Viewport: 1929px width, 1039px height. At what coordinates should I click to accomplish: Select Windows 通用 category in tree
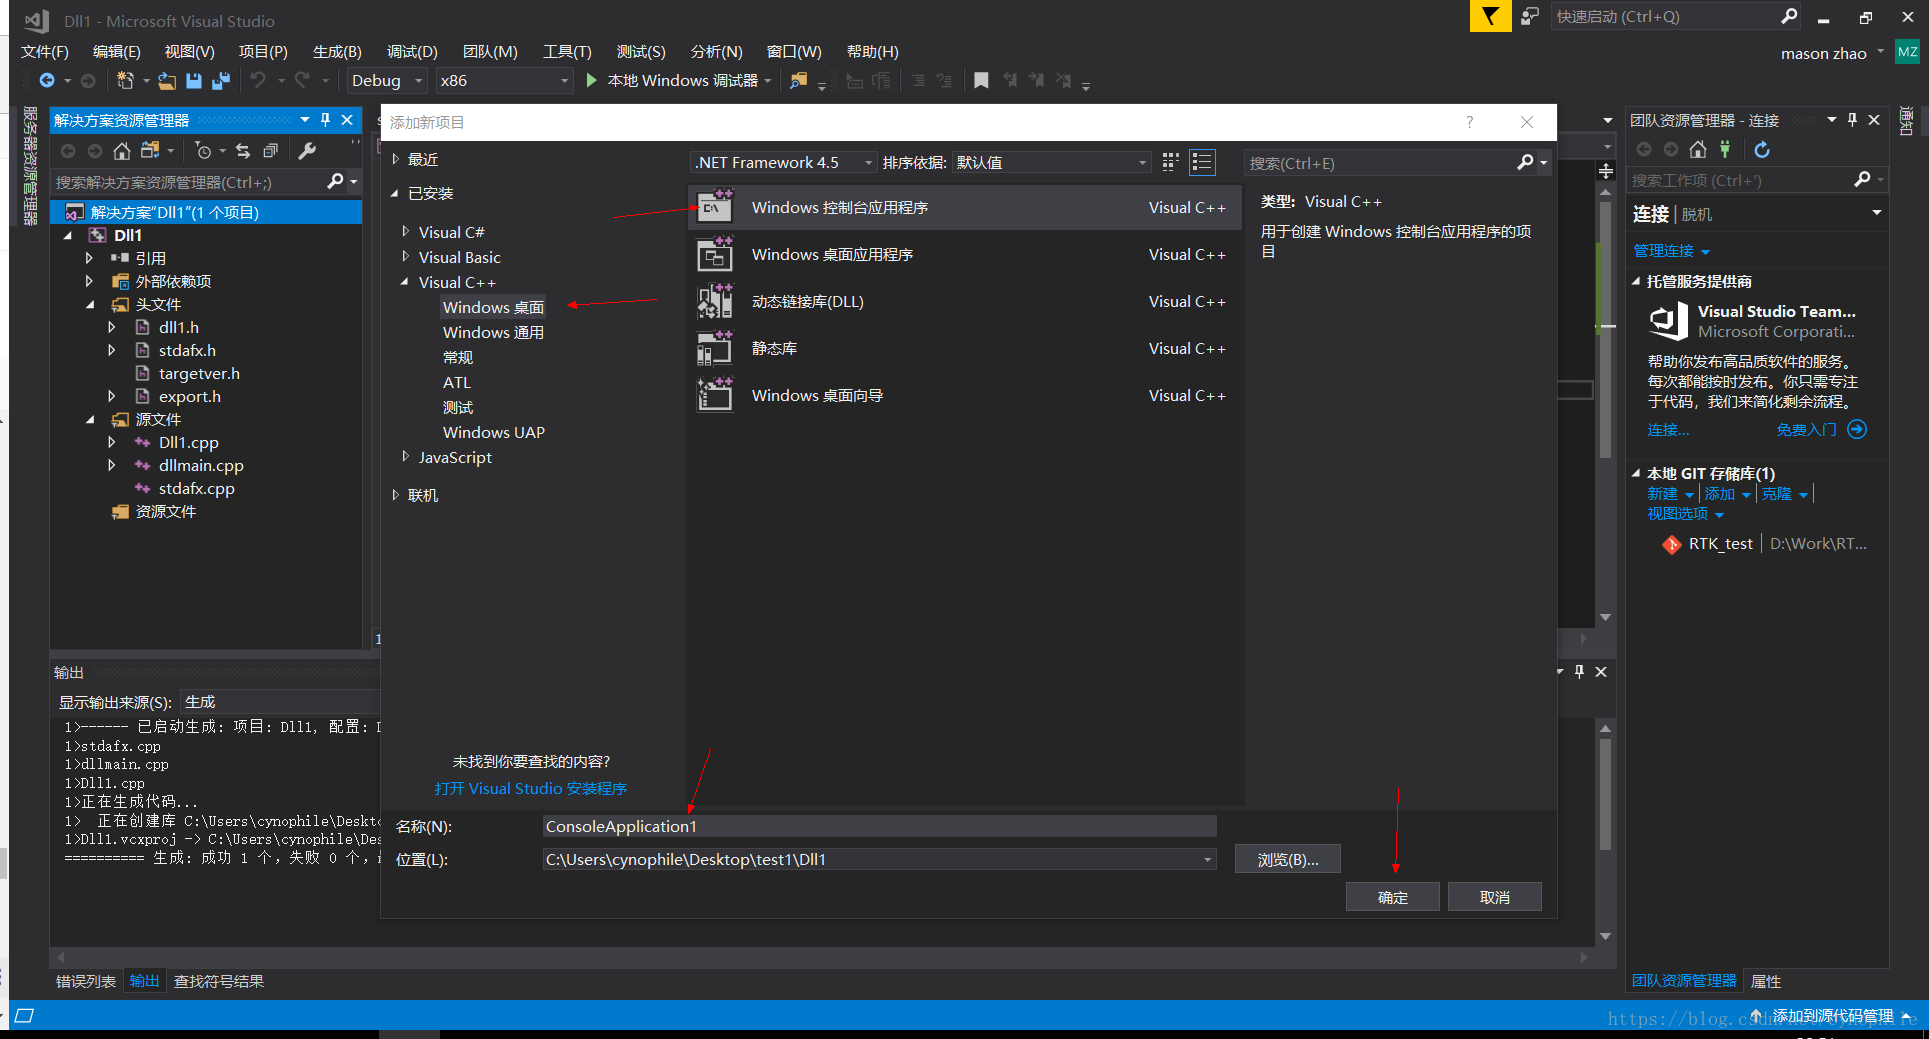click(x=493, y=332)
